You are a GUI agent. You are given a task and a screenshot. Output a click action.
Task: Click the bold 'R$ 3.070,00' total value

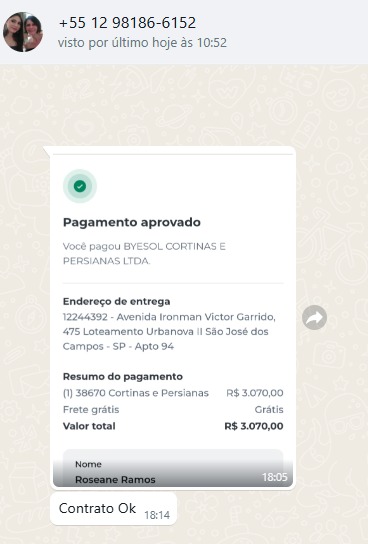tap(254, 426)
